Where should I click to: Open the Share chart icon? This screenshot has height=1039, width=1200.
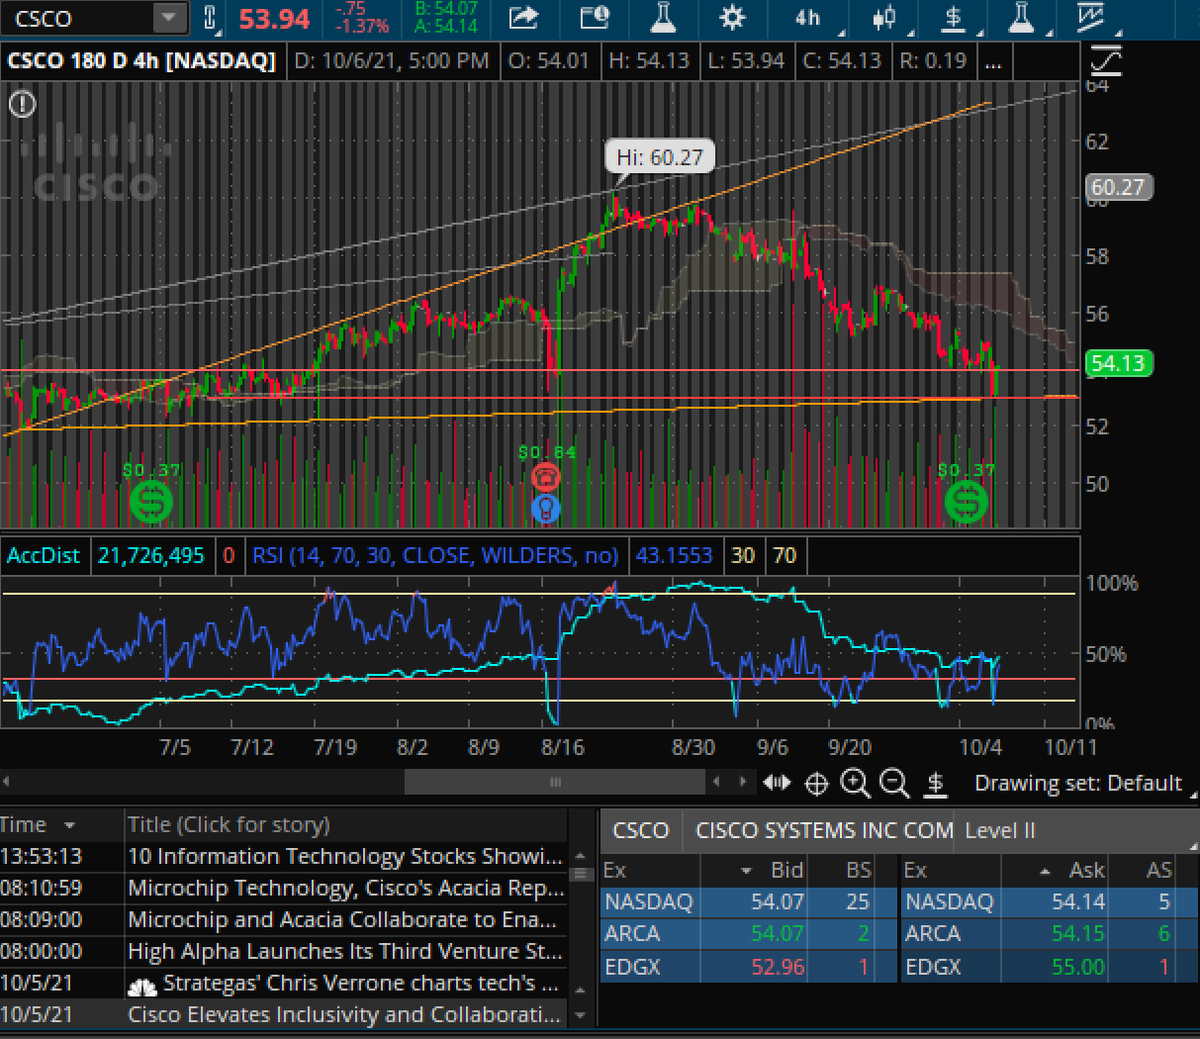click(523, 17)
